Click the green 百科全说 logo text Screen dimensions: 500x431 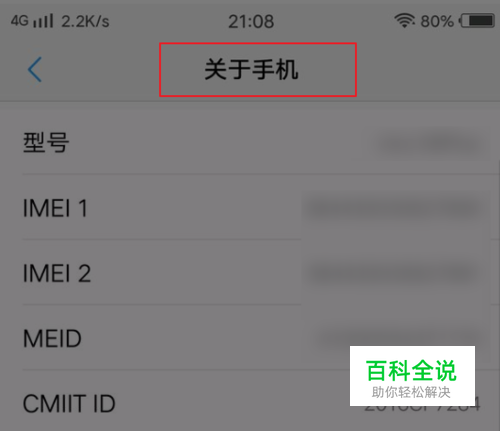pyautogui.click(x=411, y=370)
